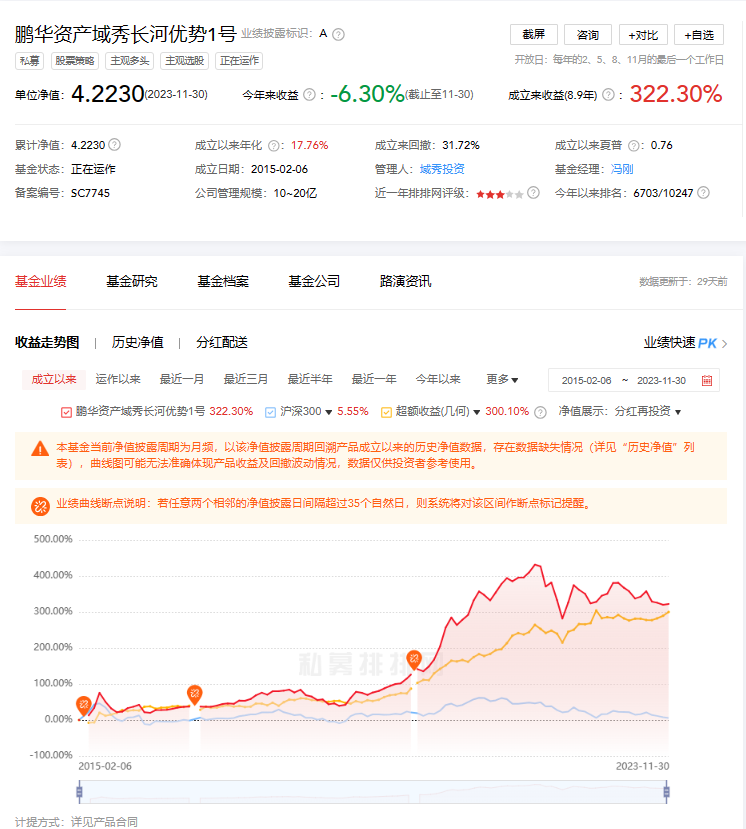Viewport: 746px width, 829px height.
Task: Switch to 基金研究 tab
Action: 132,281
